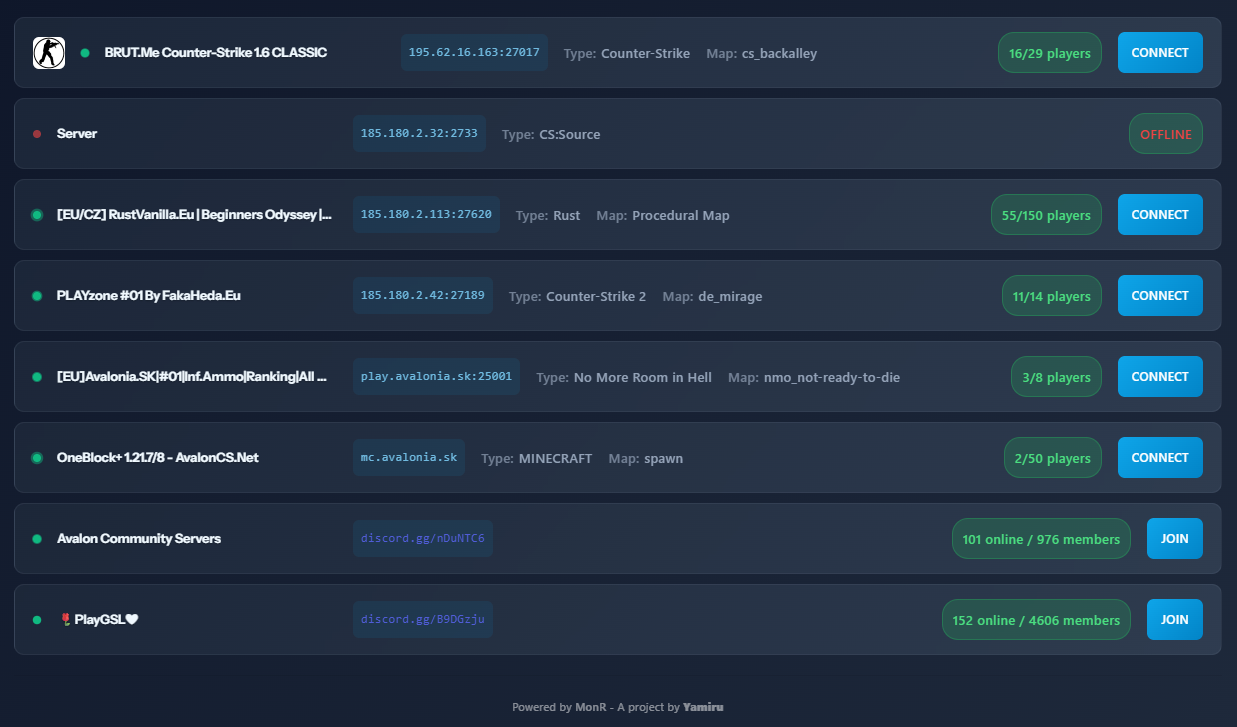
Task: Connect to OneBlock+ Minecraft server
Action: tap(1160, 458)
